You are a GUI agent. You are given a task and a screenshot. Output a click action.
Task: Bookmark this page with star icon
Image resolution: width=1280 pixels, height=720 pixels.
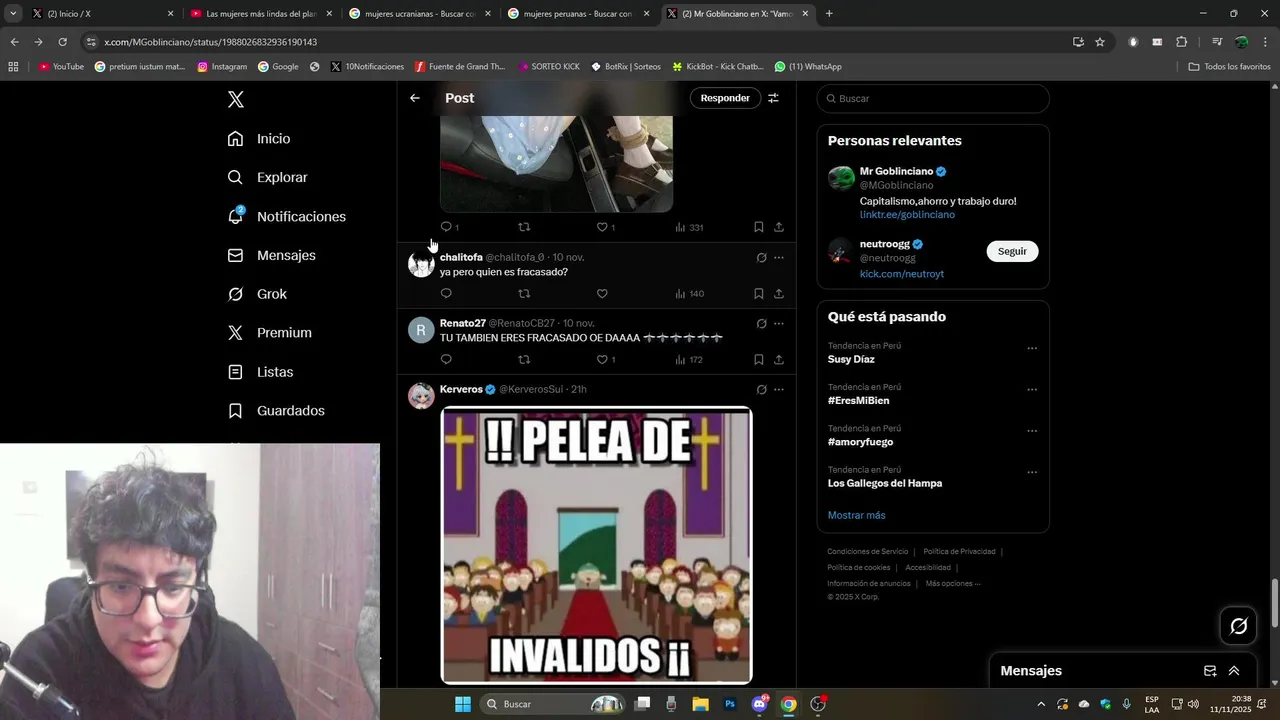pyautogui.click(x=1100, y=42)
